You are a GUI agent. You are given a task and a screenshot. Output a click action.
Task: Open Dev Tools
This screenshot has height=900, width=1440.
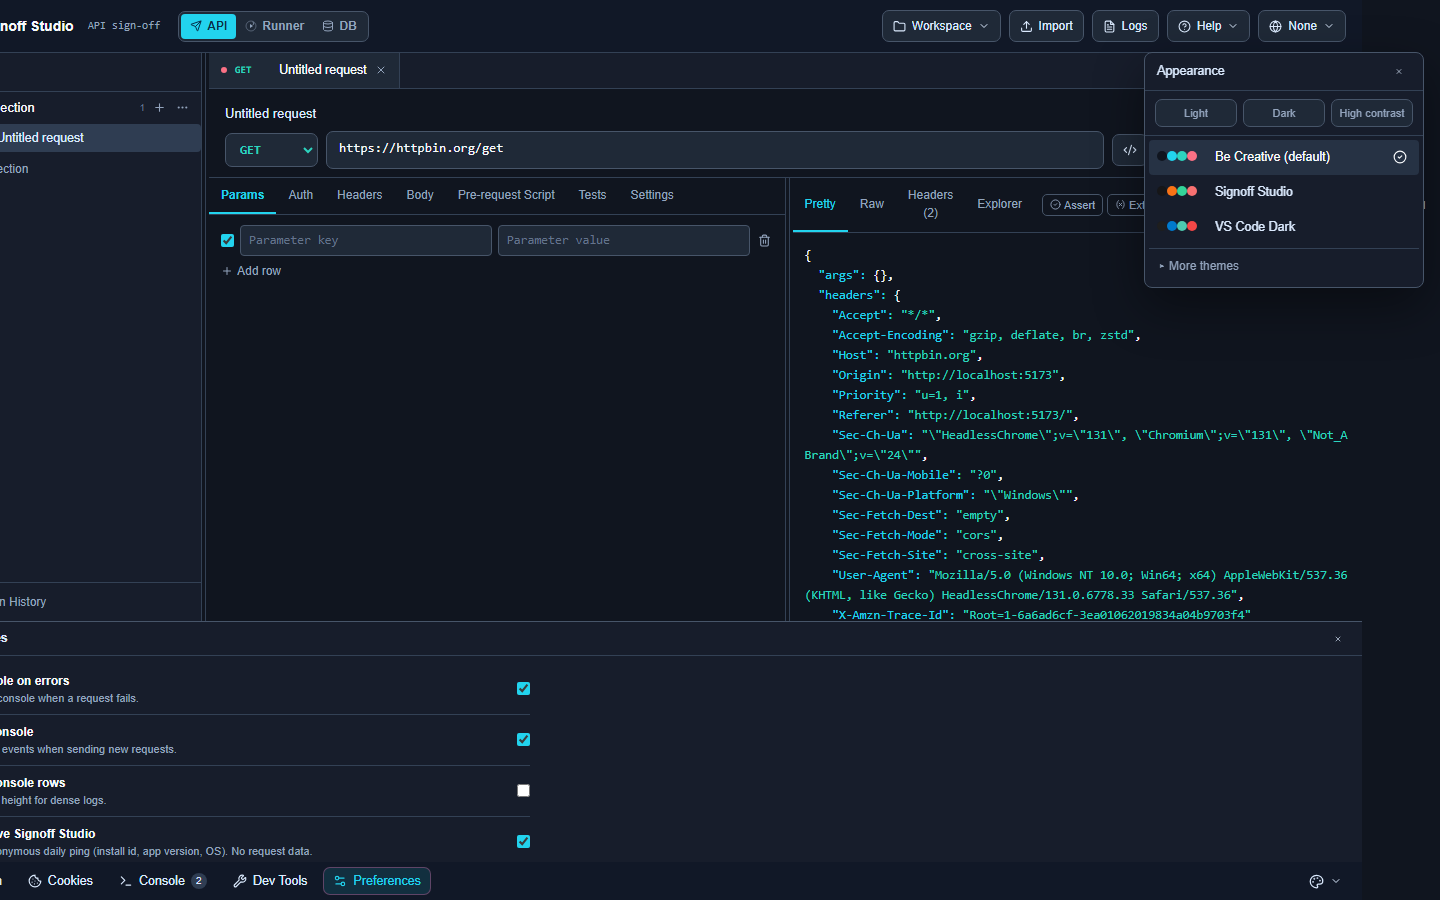coord(270,881)
